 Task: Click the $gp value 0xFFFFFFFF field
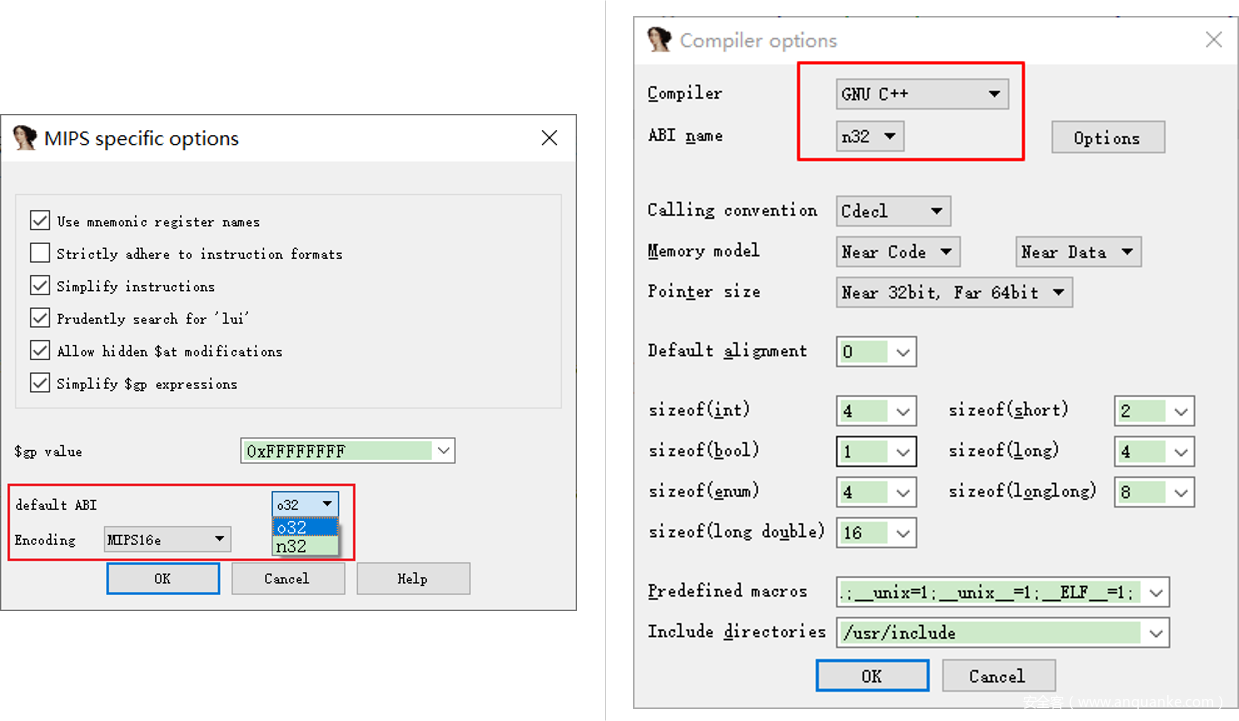[x=338, y=451]
